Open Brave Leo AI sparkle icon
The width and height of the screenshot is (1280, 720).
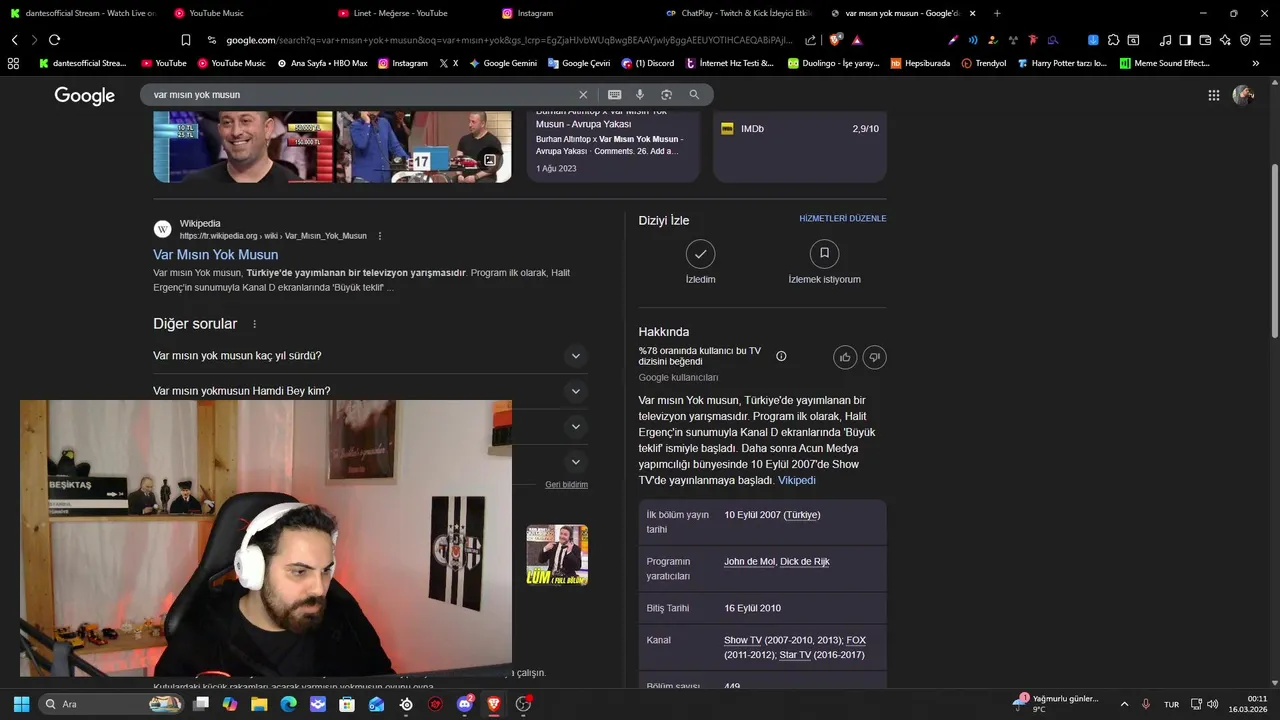[1225, 40]
